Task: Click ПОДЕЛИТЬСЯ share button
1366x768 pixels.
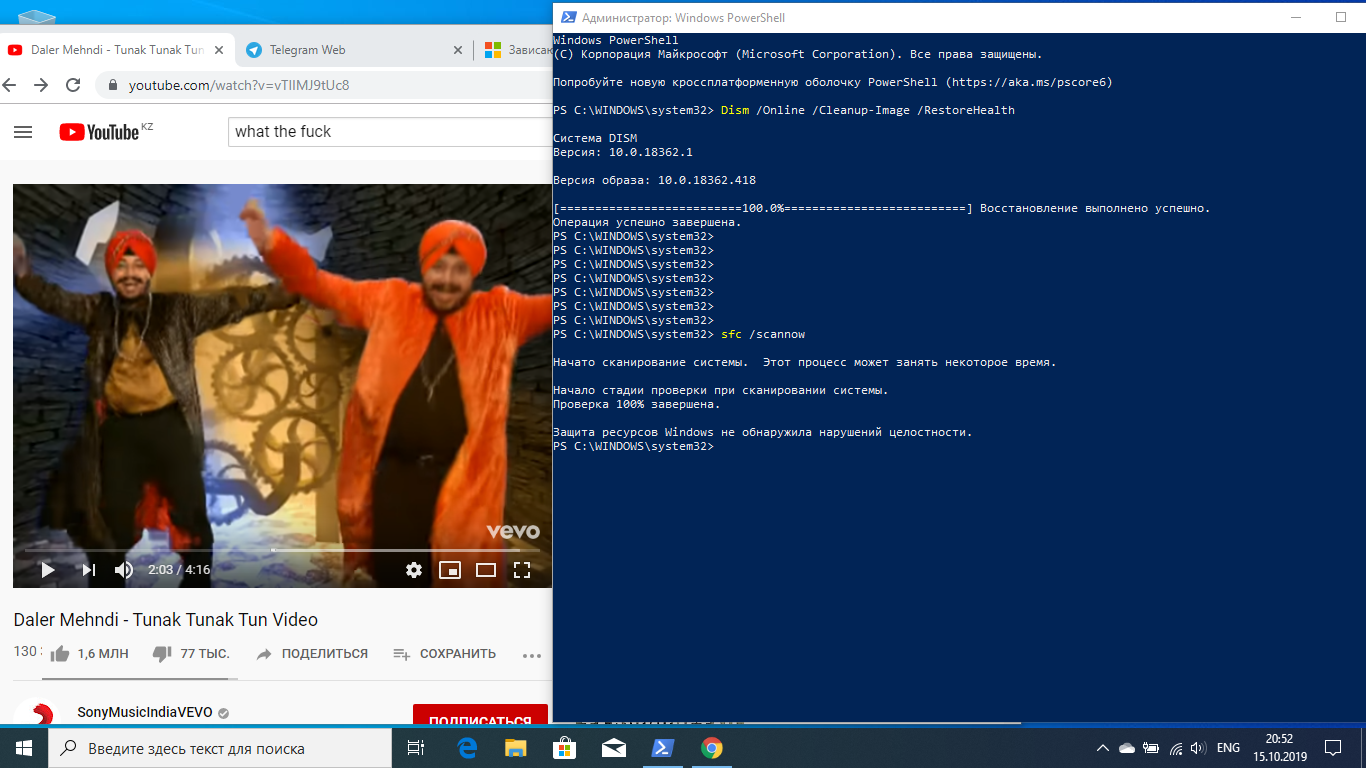Action: coord(312,654)
